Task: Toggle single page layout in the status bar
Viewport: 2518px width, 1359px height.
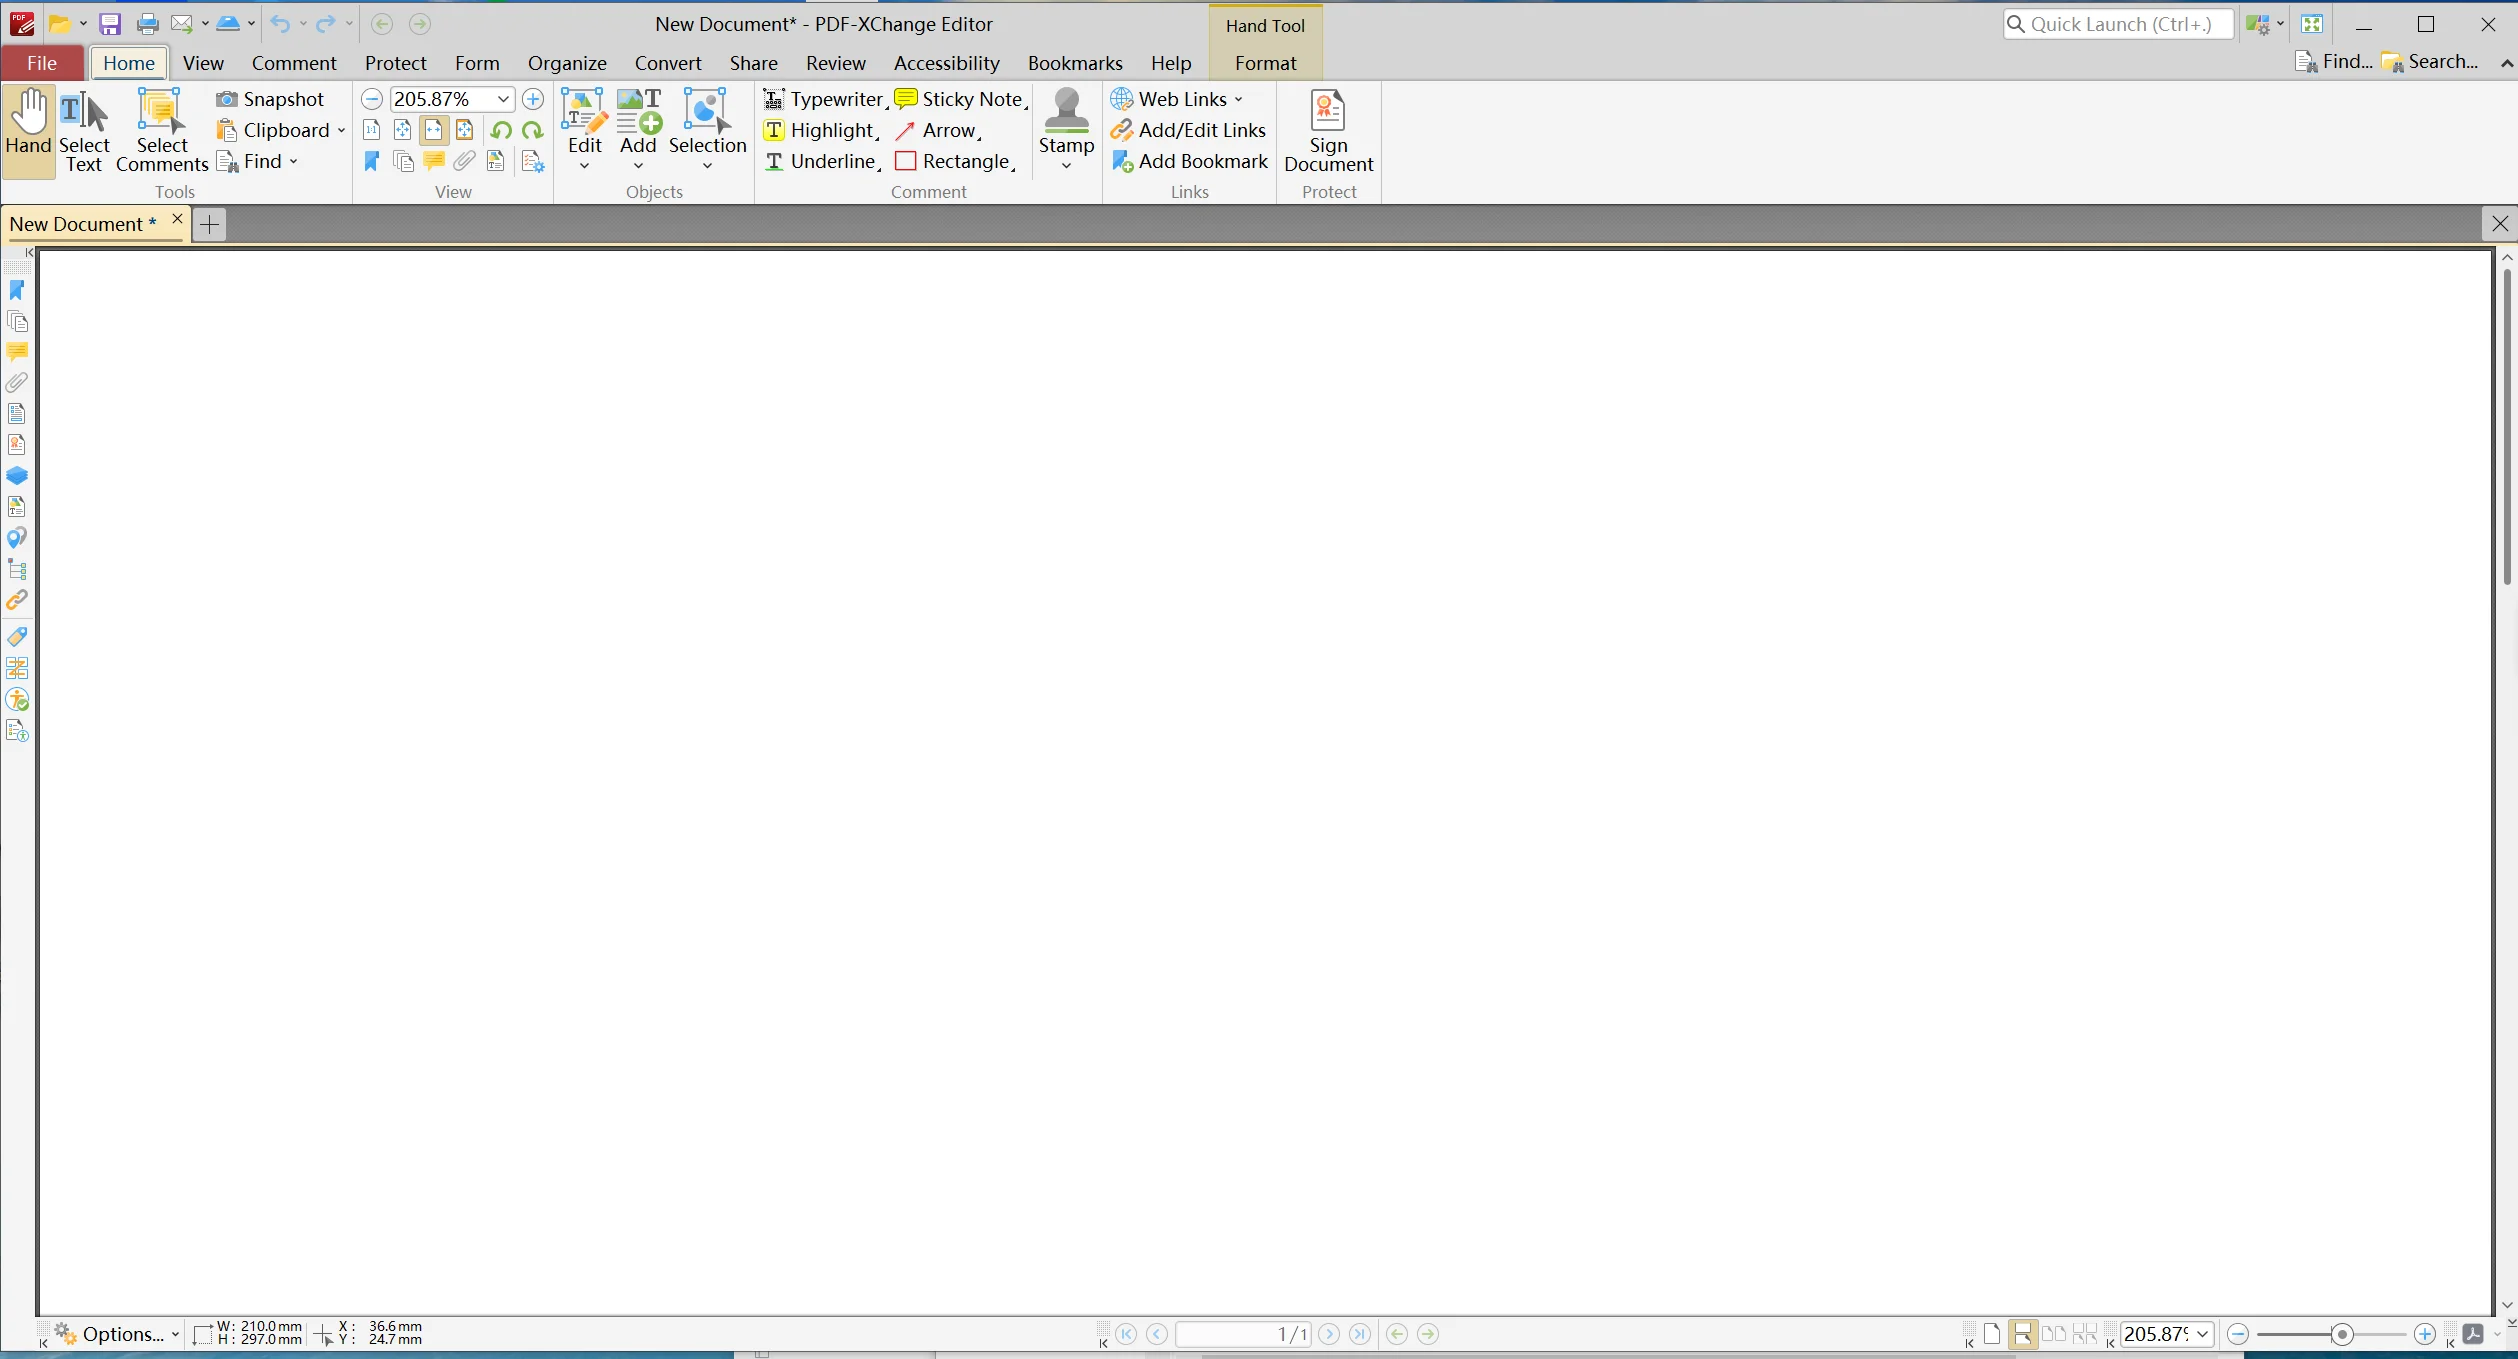Action: (x=1992, y=1334)
